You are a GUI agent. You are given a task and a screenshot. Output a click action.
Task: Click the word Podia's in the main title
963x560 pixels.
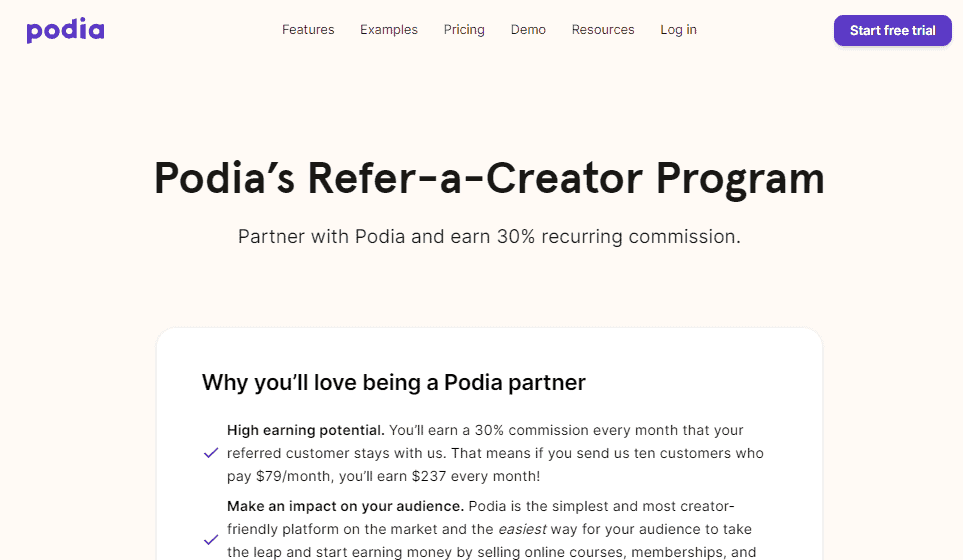224,179
